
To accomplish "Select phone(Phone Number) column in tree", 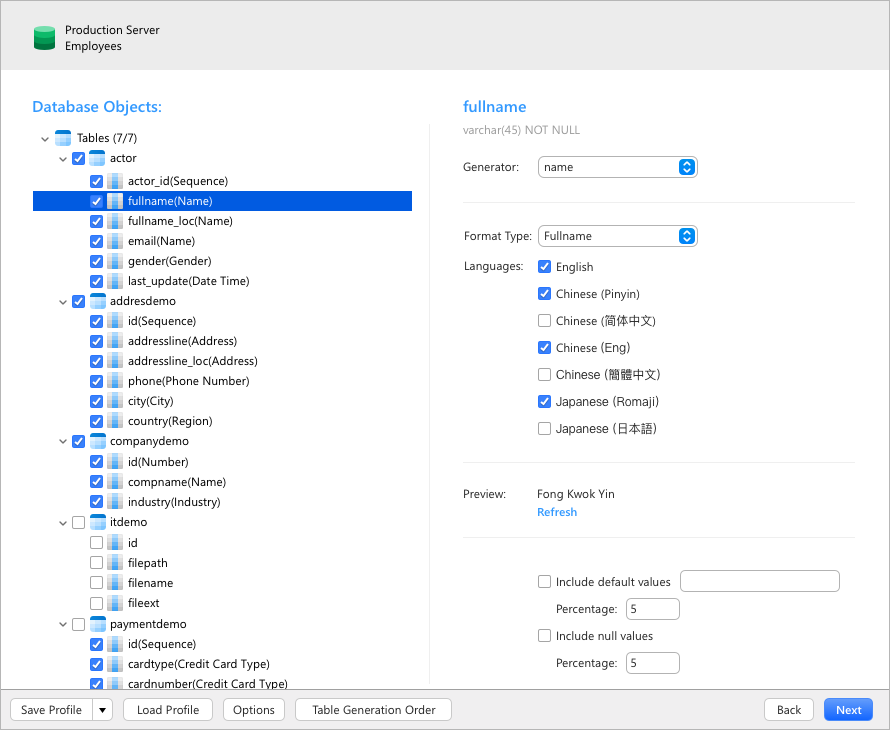I will (x=188, y=381).
